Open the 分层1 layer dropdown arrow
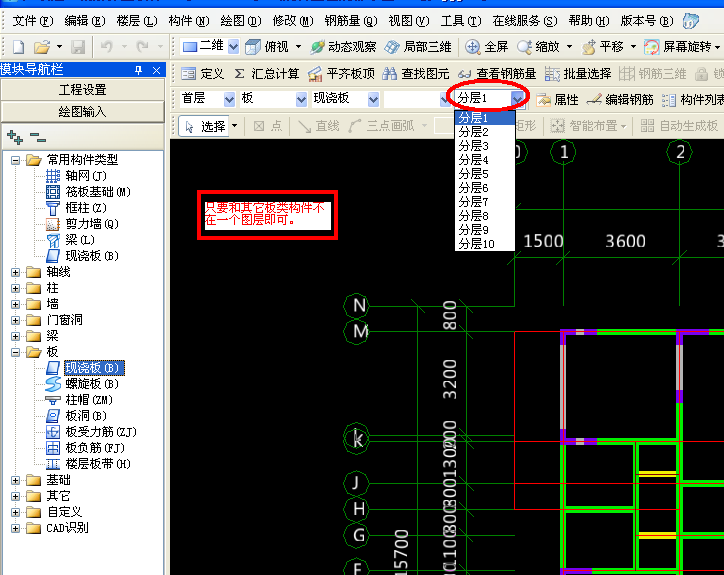 518,98
